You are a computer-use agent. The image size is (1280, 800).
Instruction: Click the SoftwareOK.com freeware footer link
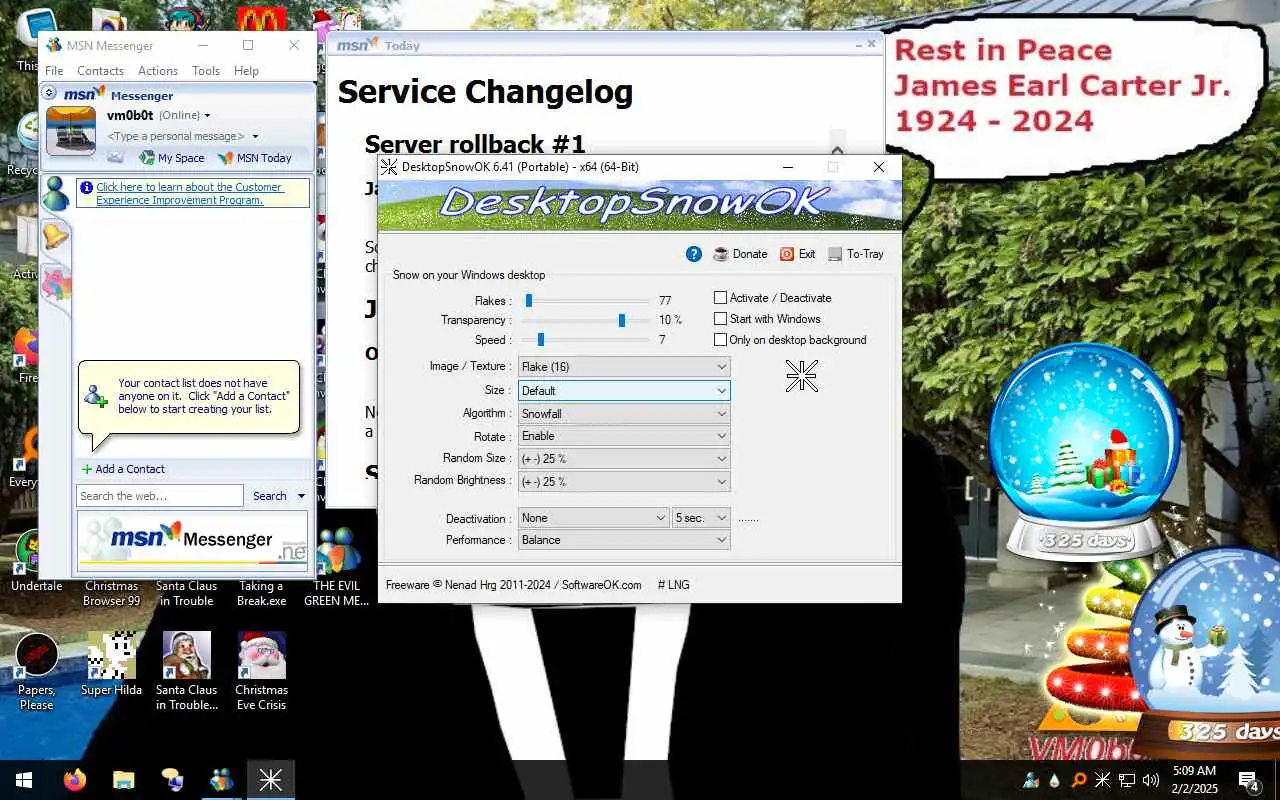[602, 585]
